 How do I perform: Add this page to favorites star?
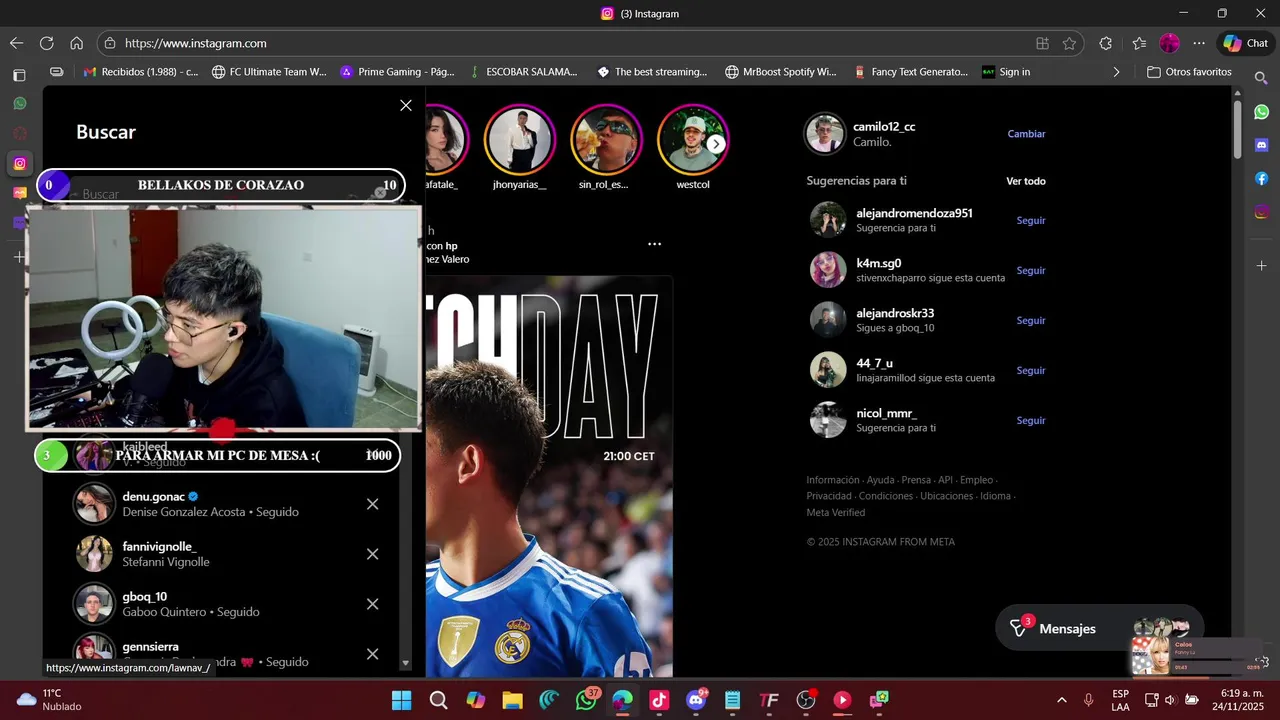tap(1069, 43)
